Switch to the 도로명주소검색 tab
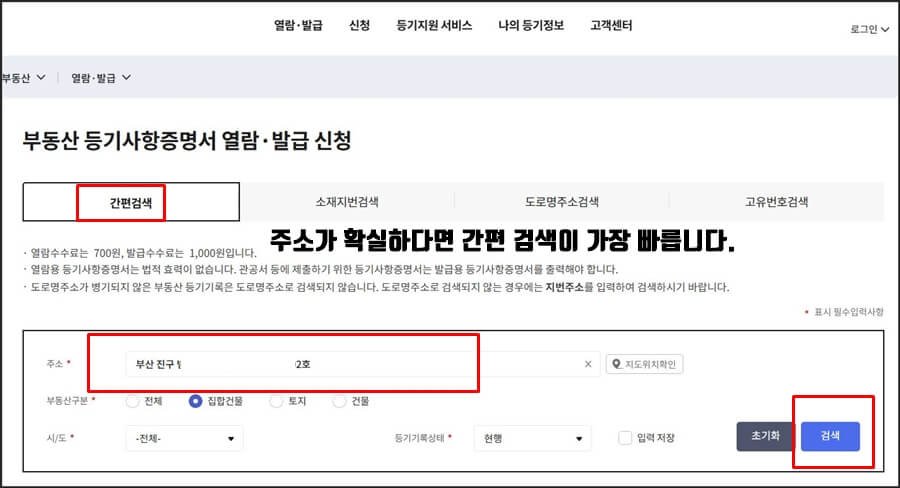Image resolution: width=900 pixels, height=488 pixels. point(562,202)
